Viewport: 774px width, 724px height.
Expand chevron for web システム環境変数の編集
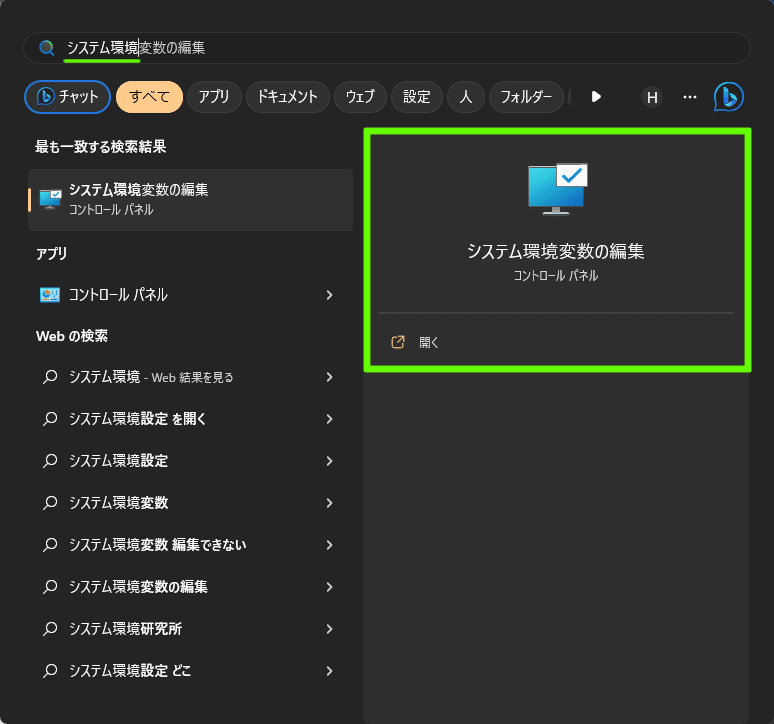329,587
